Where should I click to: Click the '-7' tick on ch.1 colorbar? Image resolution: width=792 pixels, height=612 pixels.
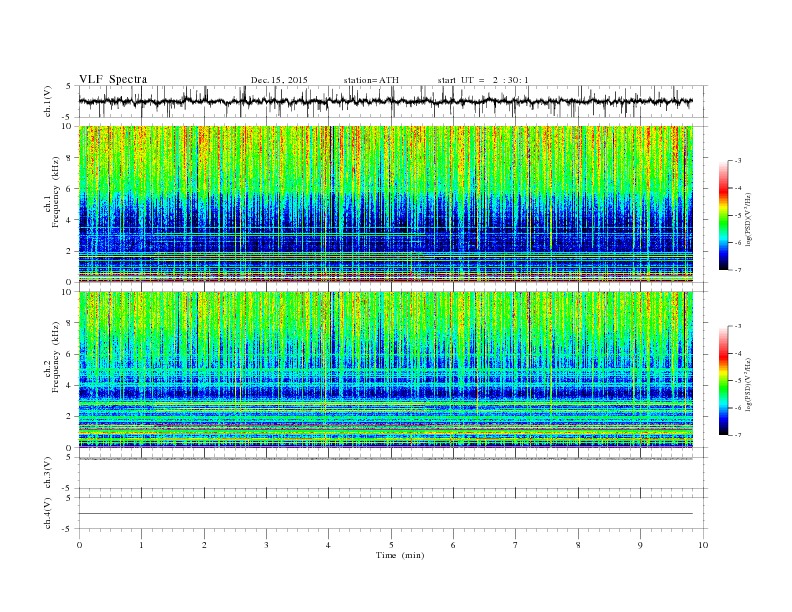tap(738, 270)
